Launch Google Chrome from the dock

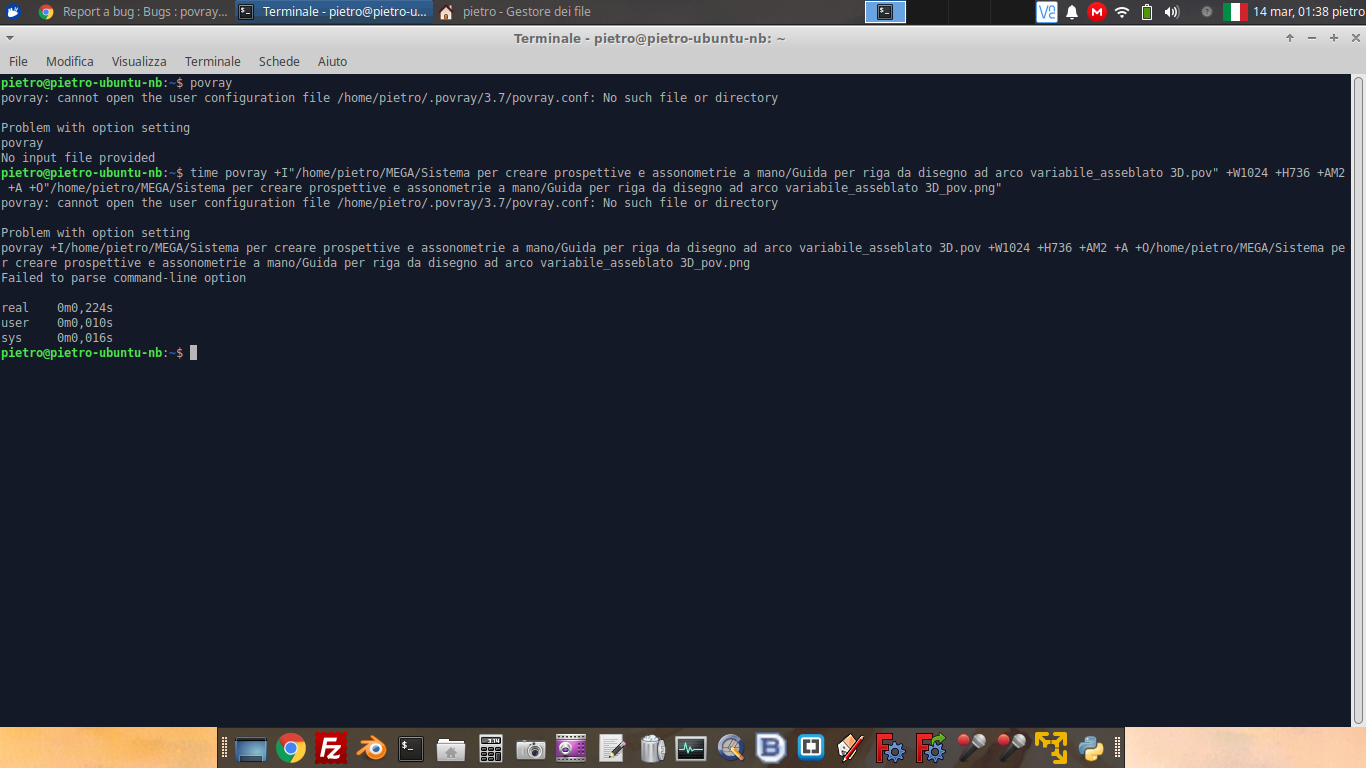tap(291, 748)
